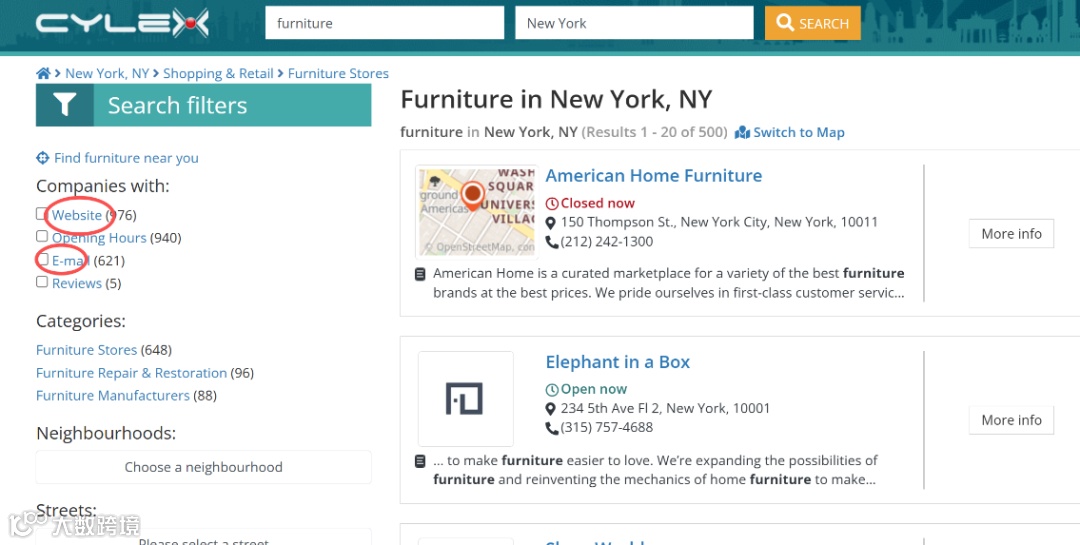Click the American Home Furniture map thumbnail

pos(476,211)
